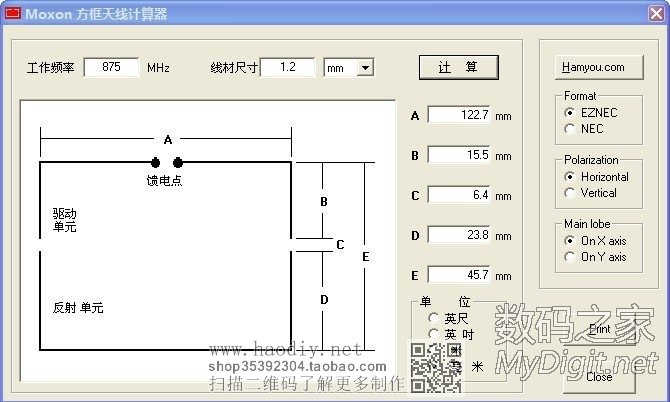
Task: Click the QR code image
Action: (436, 367)
